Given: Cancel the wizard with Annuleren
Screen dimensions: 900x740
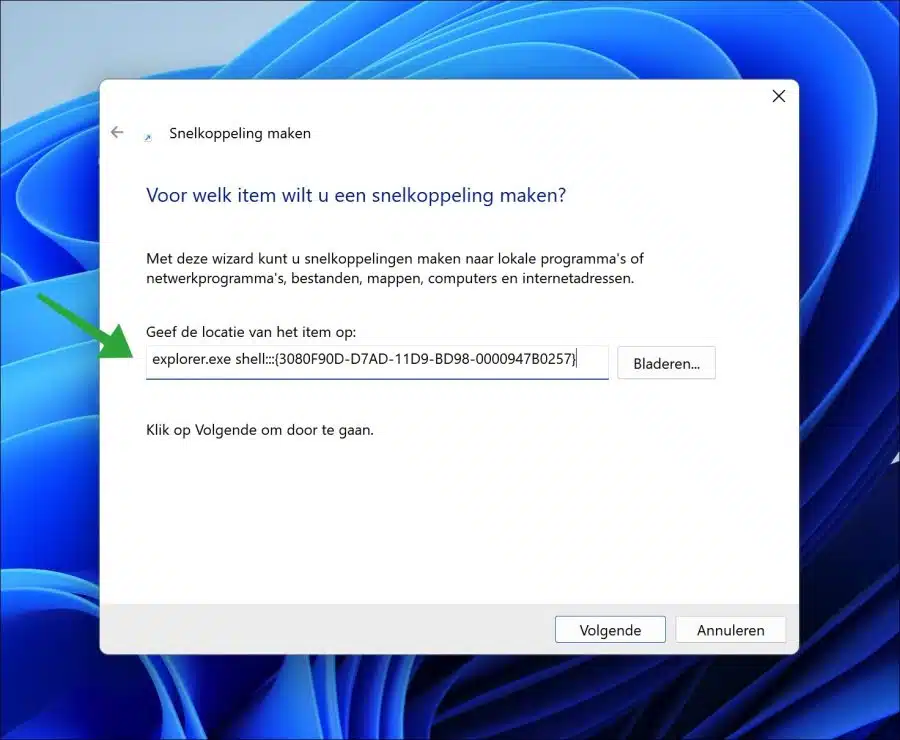Looking at the screenshot, I should [731, 630].
